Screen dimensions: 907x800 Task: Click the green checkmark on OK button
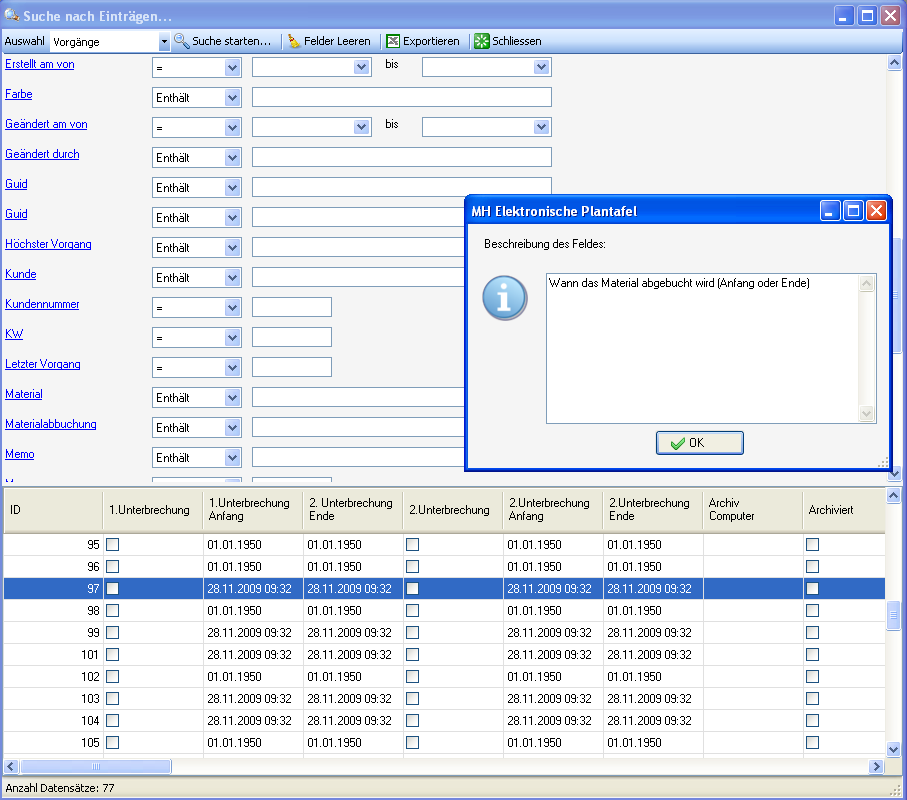click(678, 443)
